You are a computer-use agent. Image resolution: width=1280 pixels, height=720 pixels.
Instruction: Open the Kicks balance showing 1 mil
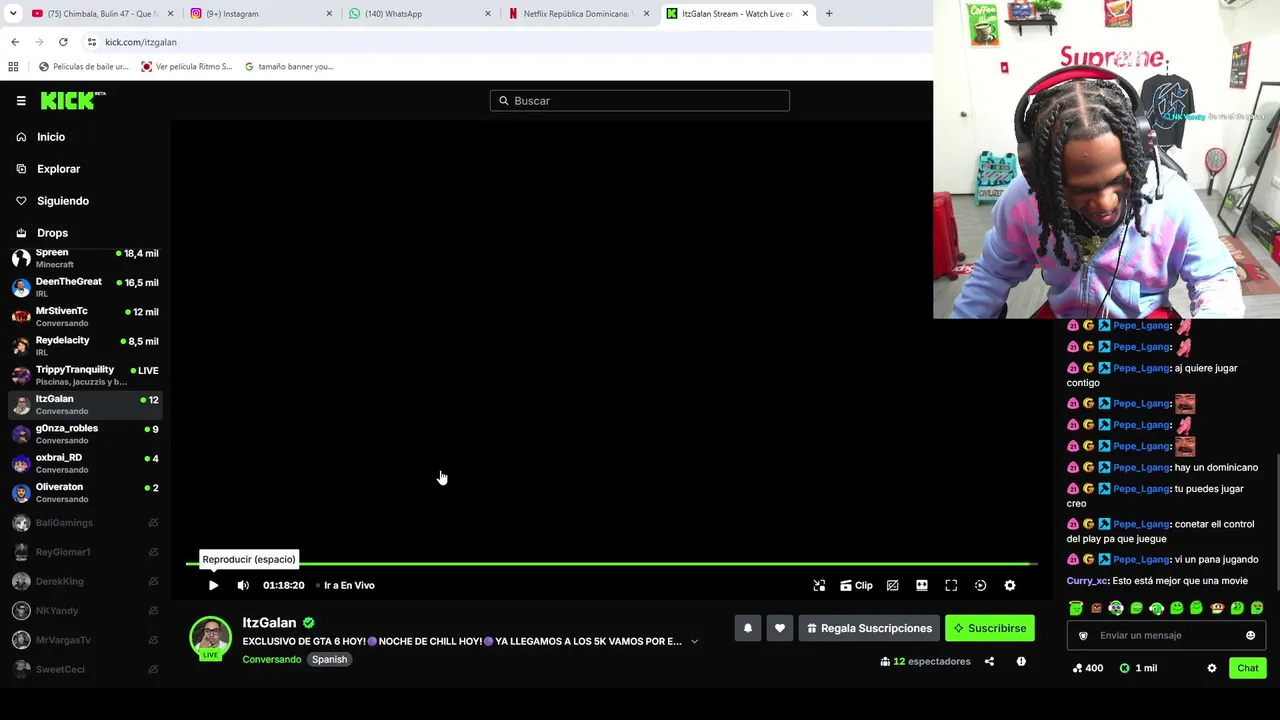click(1138, 668)
